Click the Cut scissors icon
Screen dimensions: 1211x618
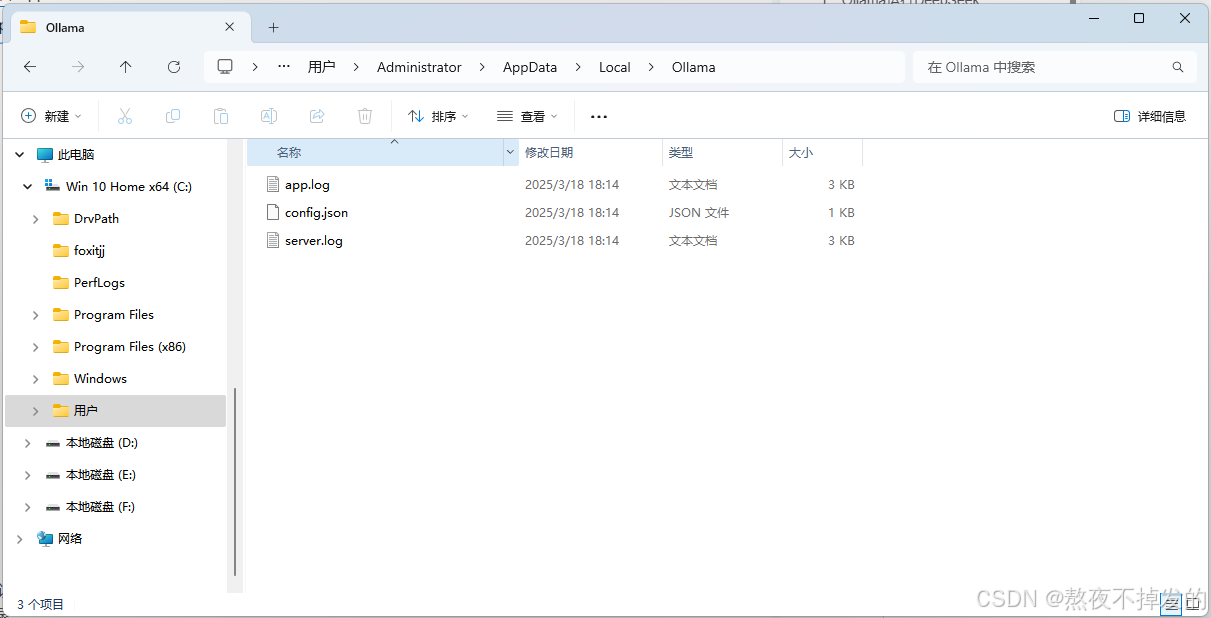tap(125, 116)
